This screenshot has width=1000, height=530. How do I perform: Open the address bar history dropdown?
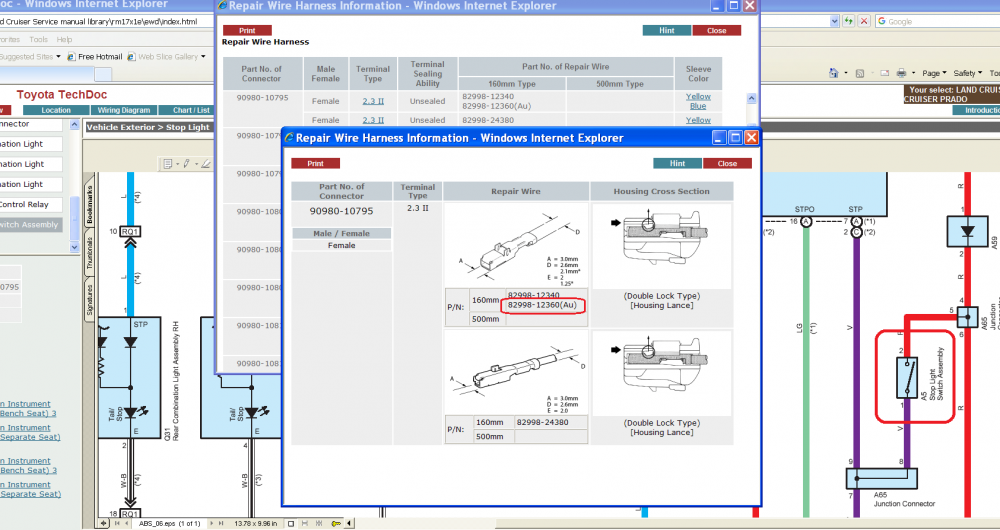[x=834, y=21]
